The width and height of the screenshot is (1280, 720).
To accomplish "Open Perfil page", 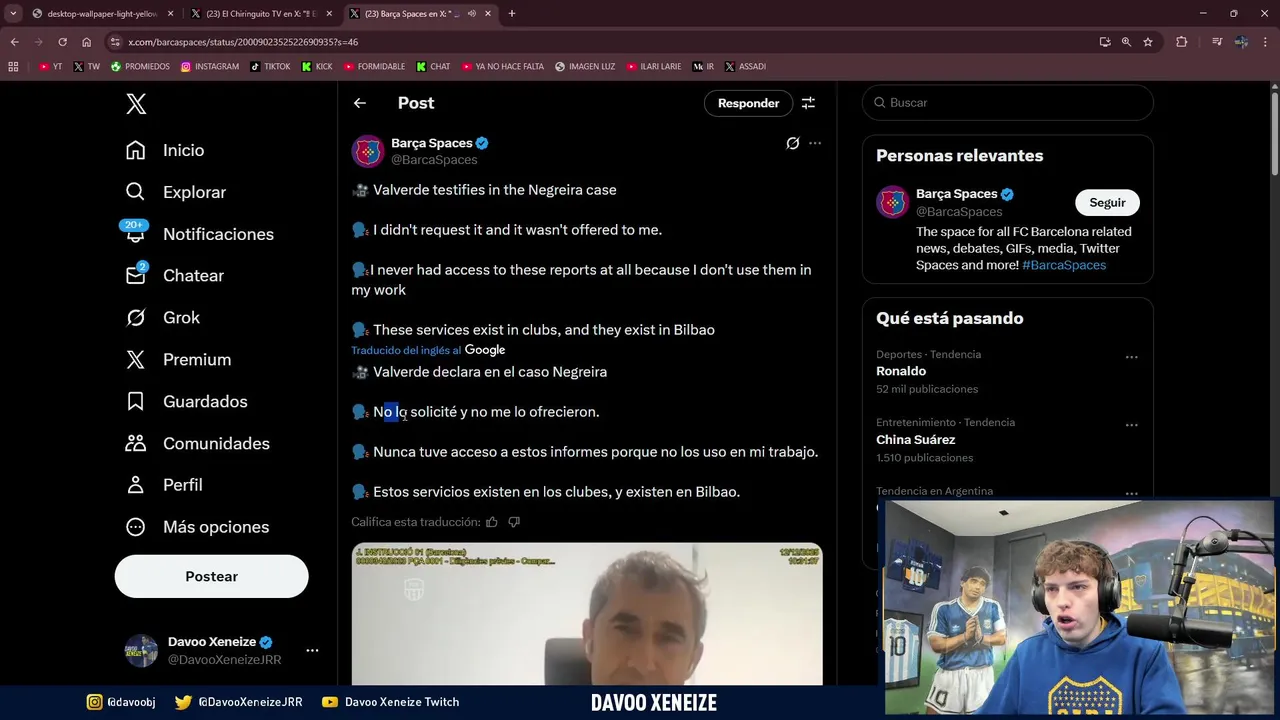I will coord(164,485).
